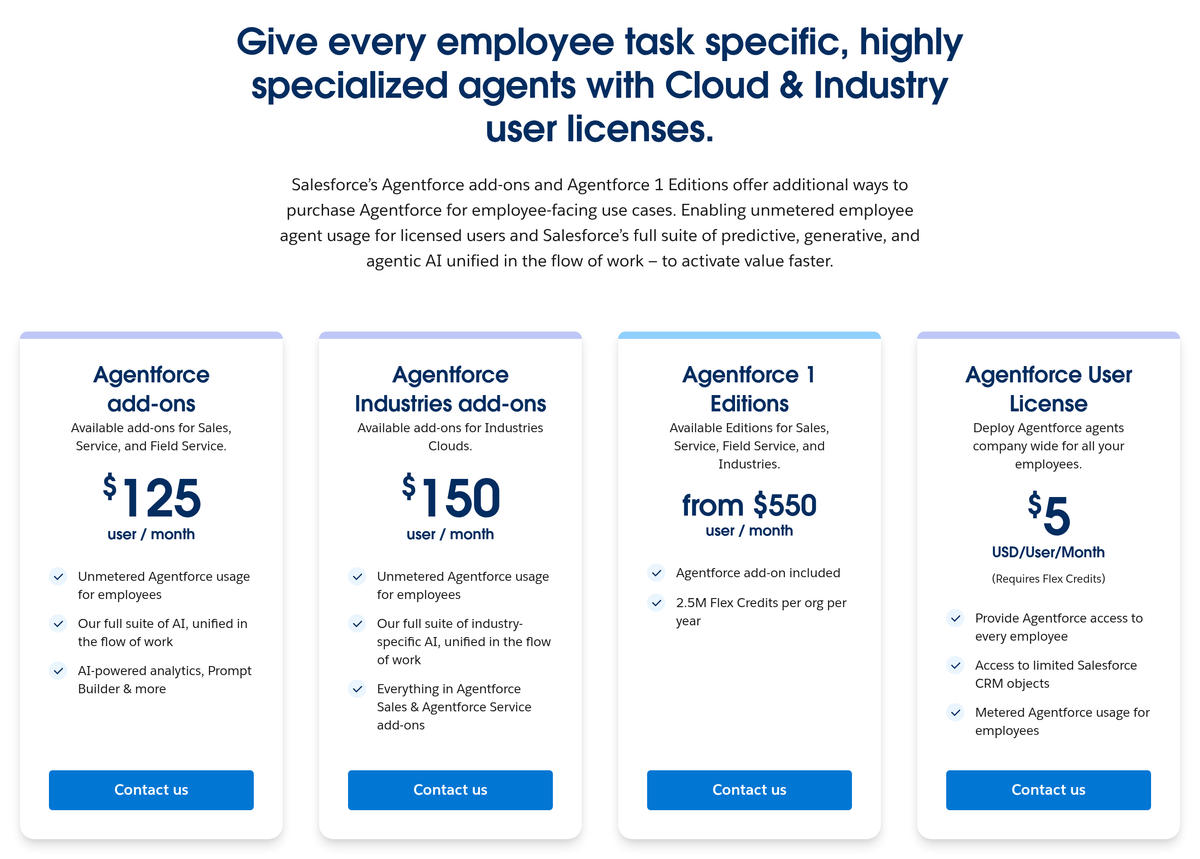Viewport: 1200px width, 859px height.
Task: Click 'user / month' under the $125 price
Action: point(151,535)
